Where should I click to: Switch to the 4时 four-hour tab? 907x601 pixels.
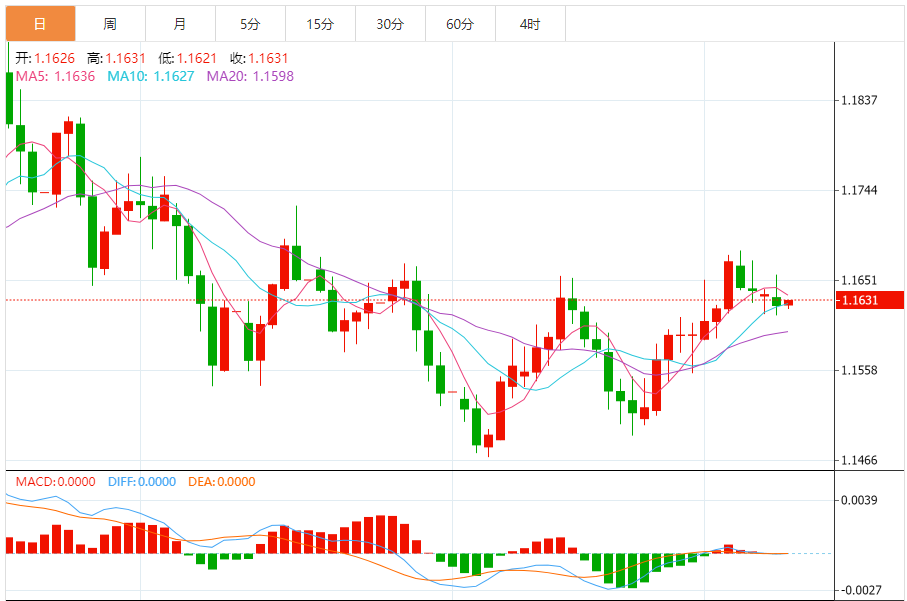click(x=530, y=23)
